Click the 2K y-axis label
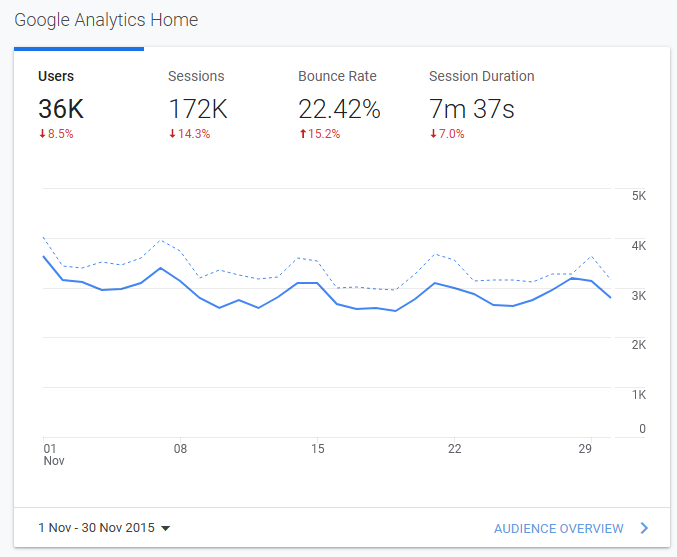Viewport: 677px width, 557px height. pos(639,345)
